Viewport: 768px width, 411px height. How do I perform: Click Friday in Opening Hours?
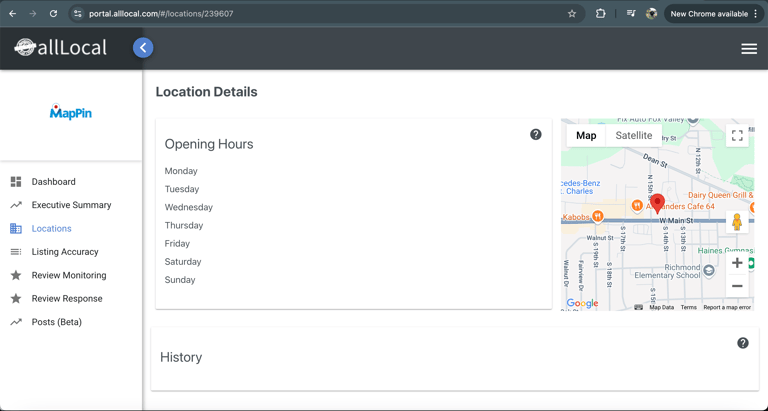click(177, 243)
